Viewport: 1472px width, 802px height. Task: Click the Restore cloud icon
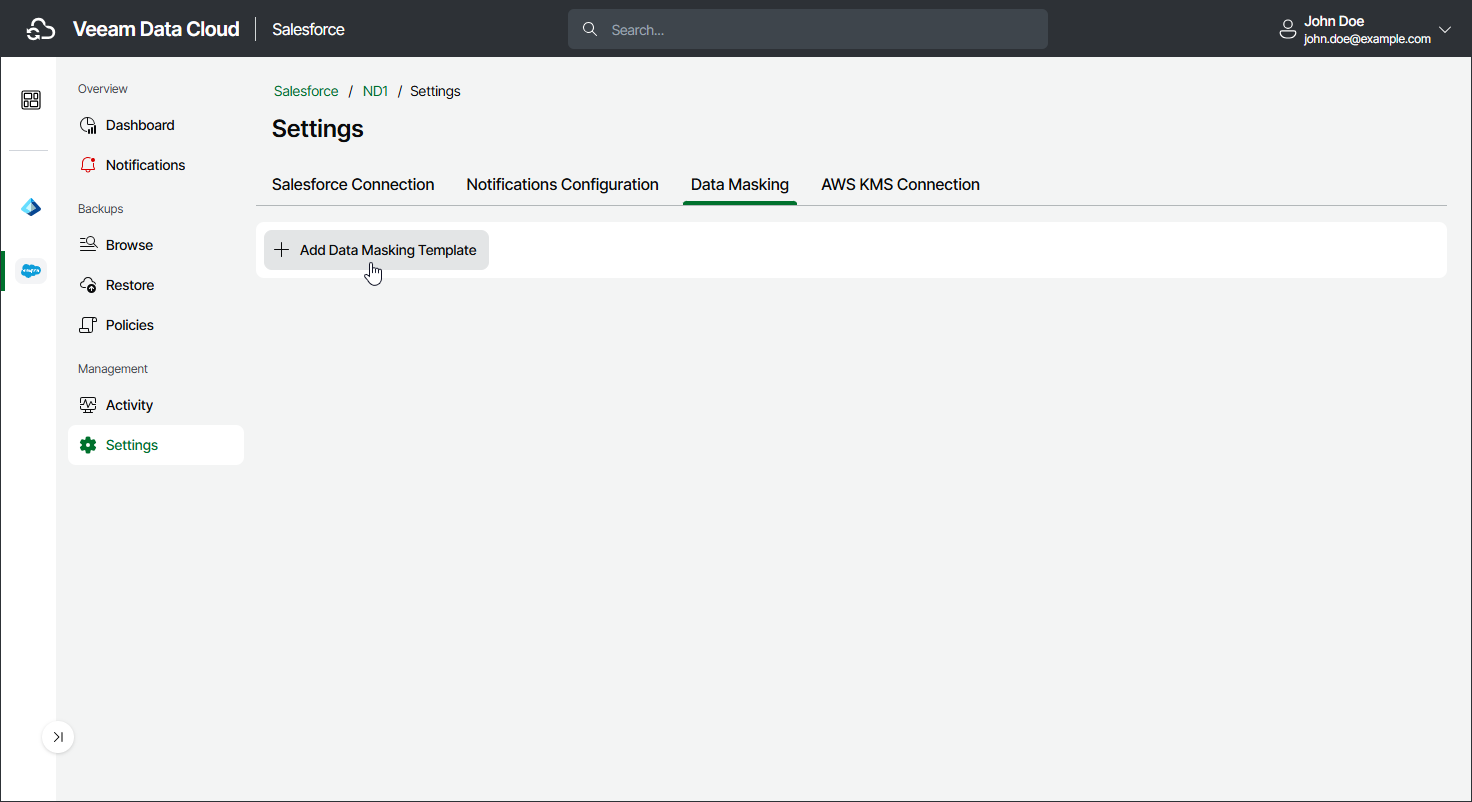click(x=88, y=285)
